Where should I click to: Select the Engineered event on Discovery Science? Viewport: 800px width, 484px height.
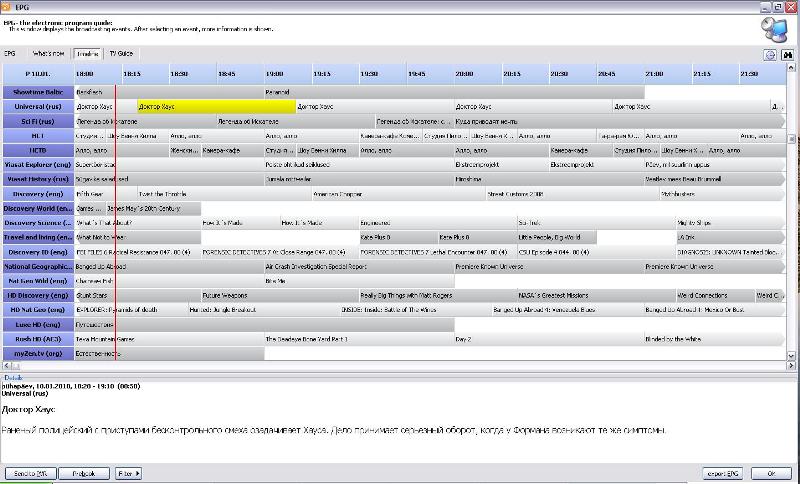point(438,223)
